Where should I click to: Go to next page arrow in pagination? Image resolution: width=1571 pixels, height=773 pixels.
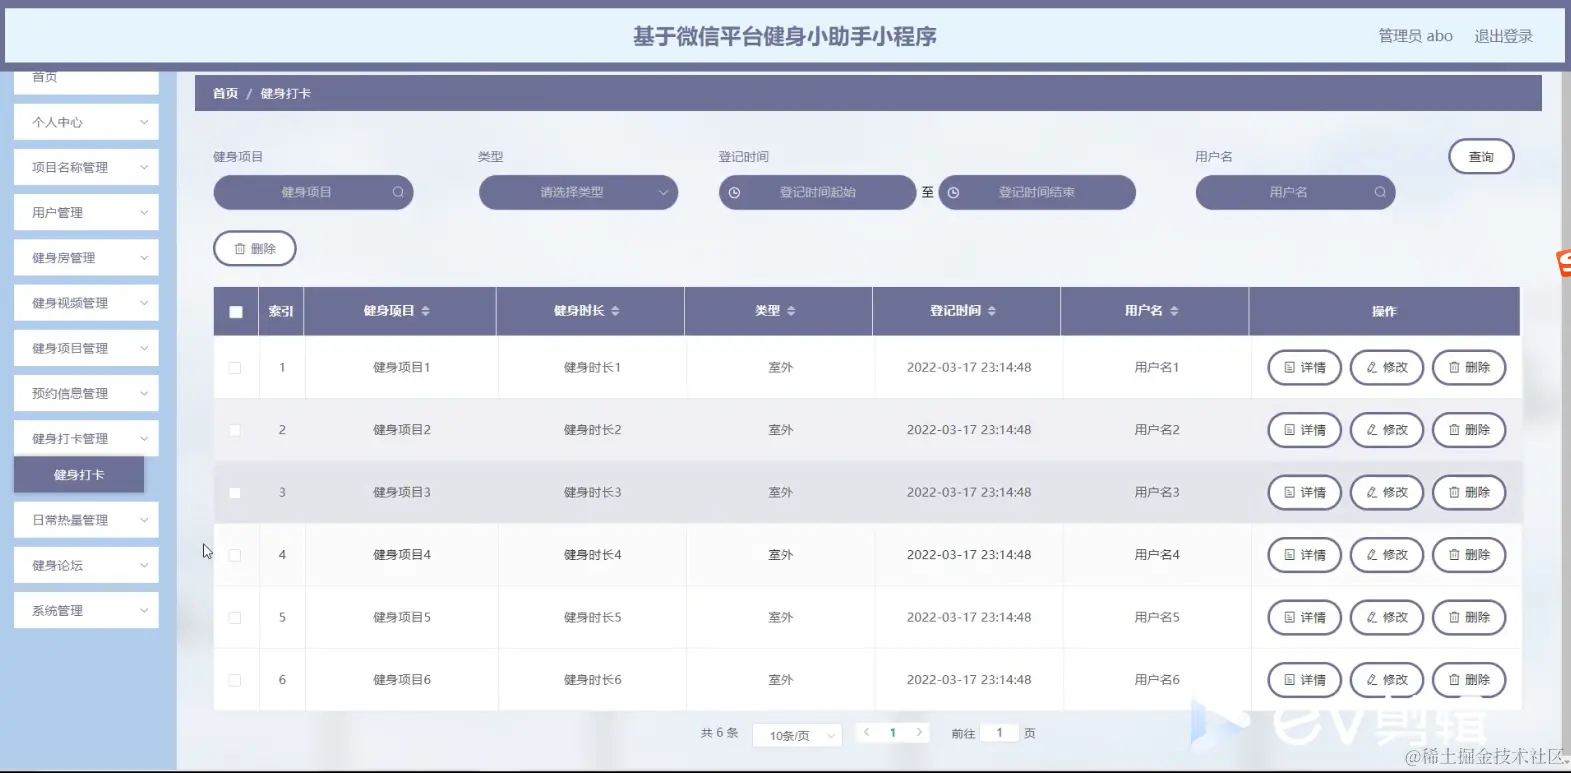(919, 733)
